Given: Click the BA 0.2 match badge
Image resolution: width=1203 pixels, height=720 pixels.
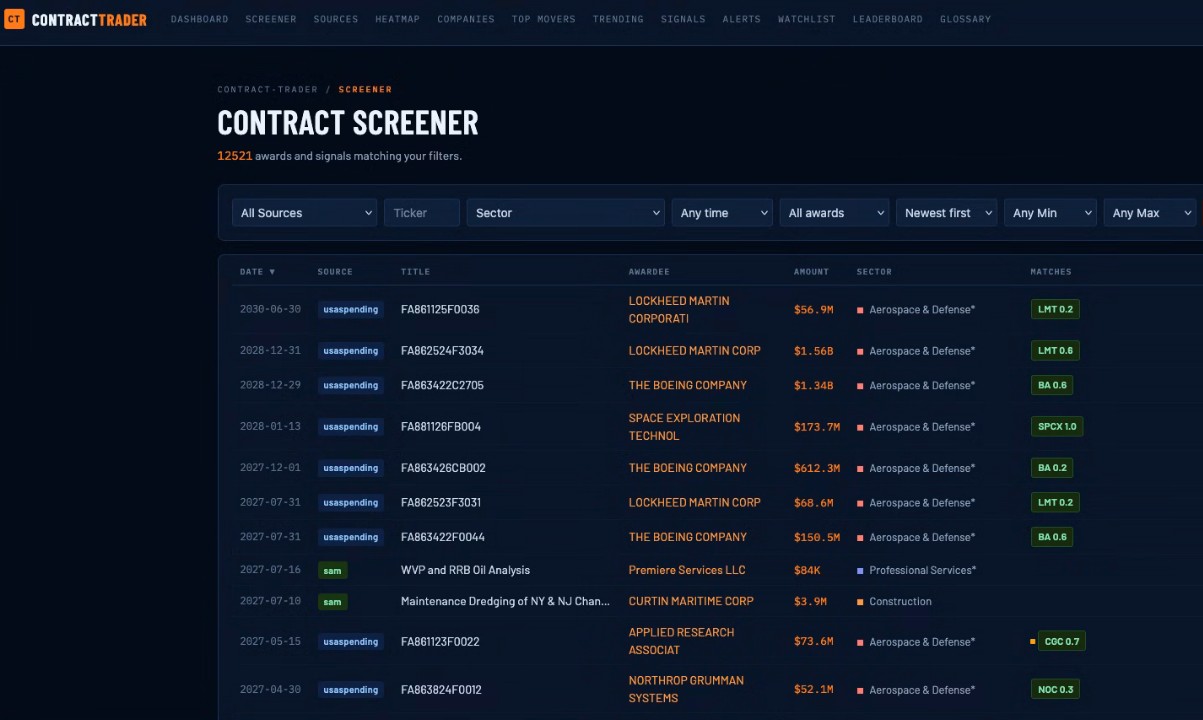Looking at the screenshot, I should coord(1052,468).
